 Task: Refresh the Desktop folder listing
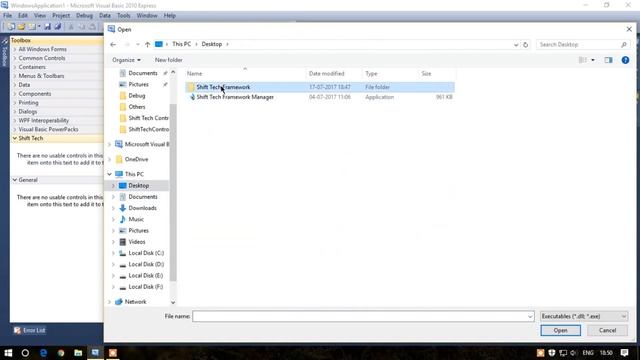525,44
